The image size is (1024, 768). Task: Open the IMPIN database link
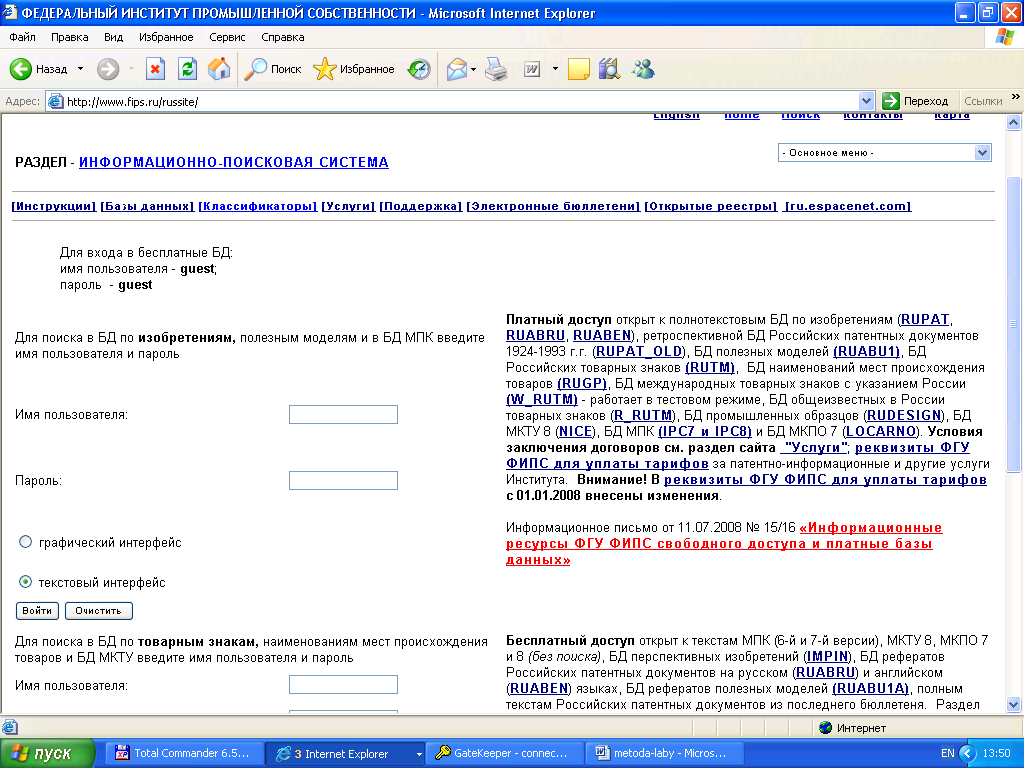(x=827, y=656)
